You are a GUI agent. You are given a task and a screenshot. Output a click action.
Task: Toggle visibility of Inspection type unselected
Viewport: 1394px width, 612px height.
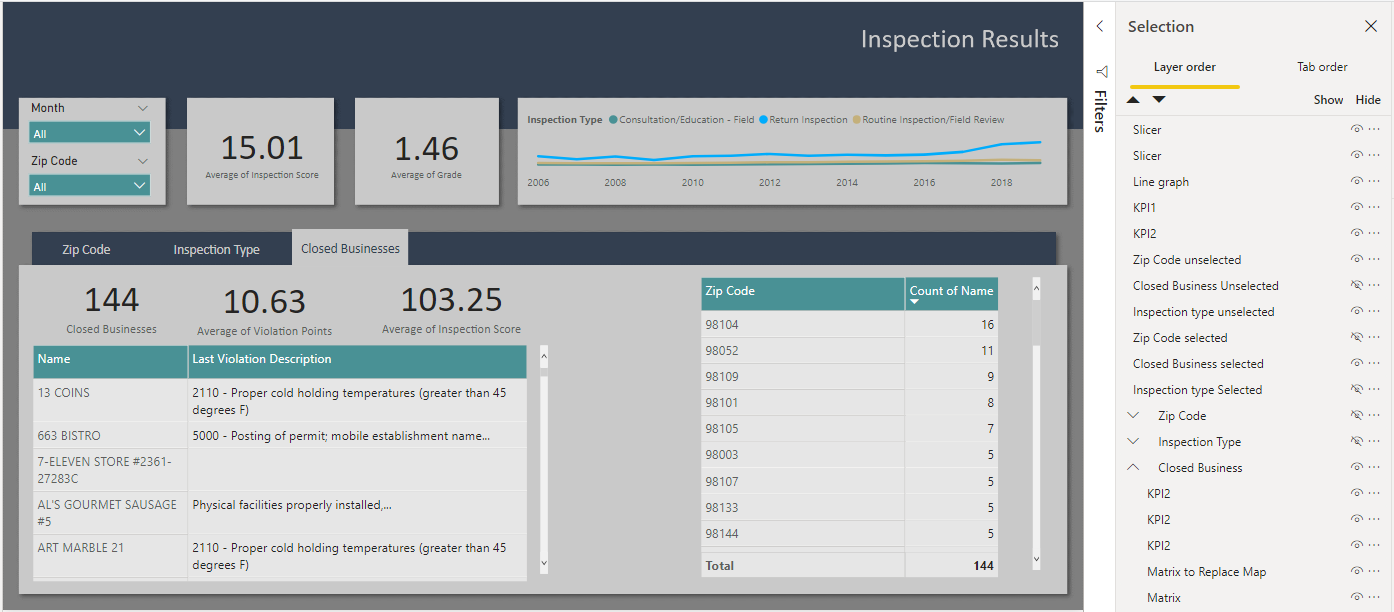point(1355,311)
